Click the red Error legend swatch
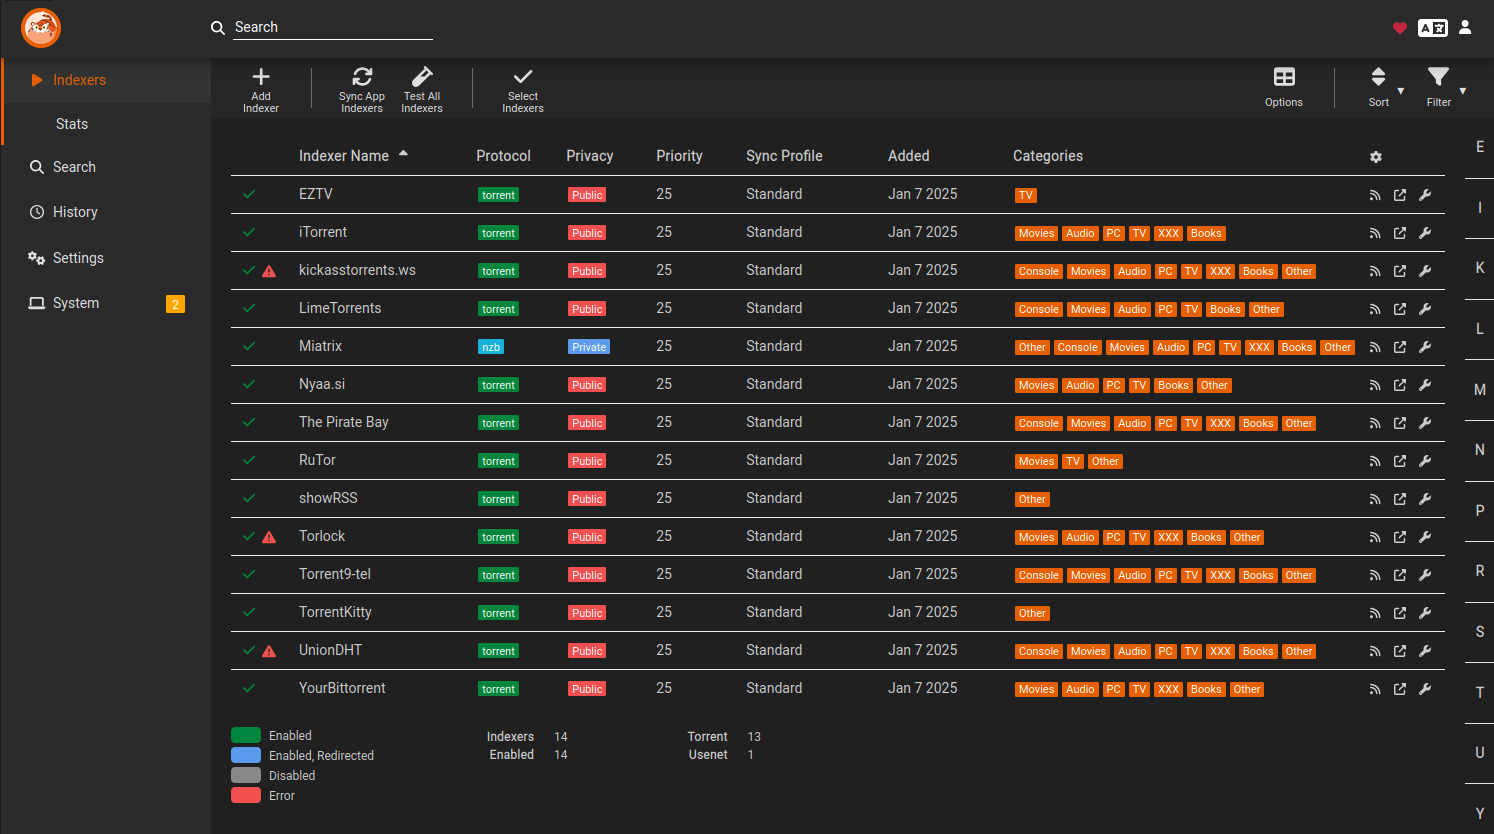The width and height of the screenshot is (1494, 834). coord(246,795)
